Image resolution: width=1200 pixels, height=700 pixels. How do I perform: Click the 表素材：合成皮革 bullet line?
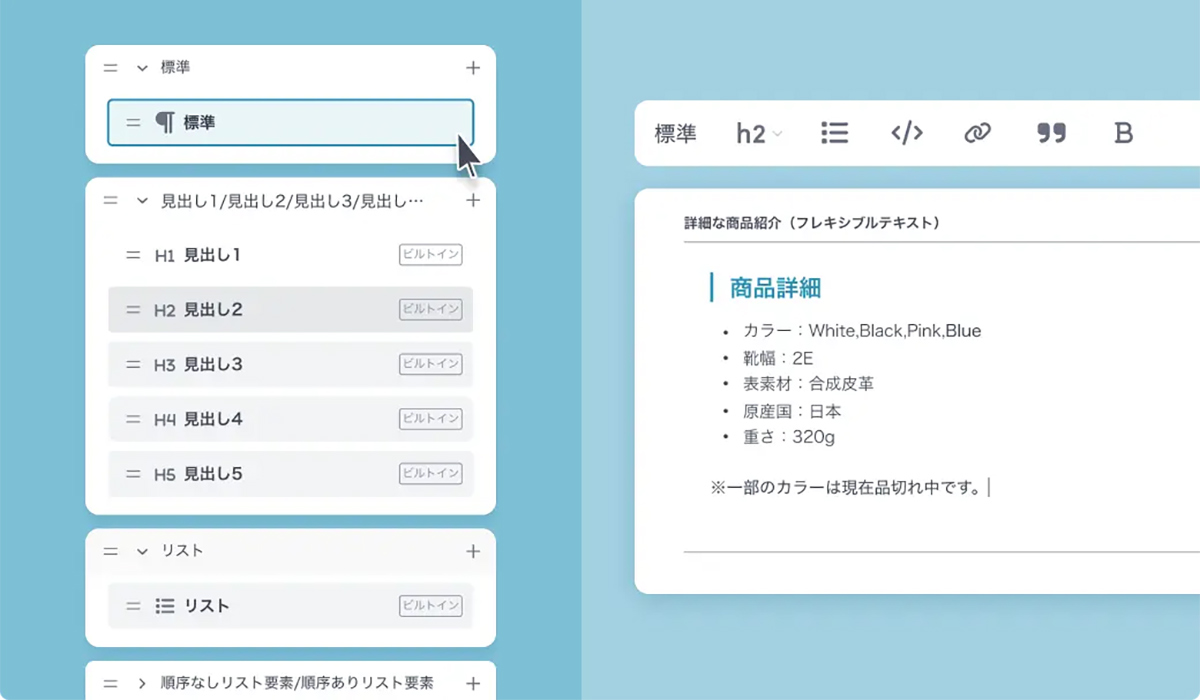[x=809, y=384]
